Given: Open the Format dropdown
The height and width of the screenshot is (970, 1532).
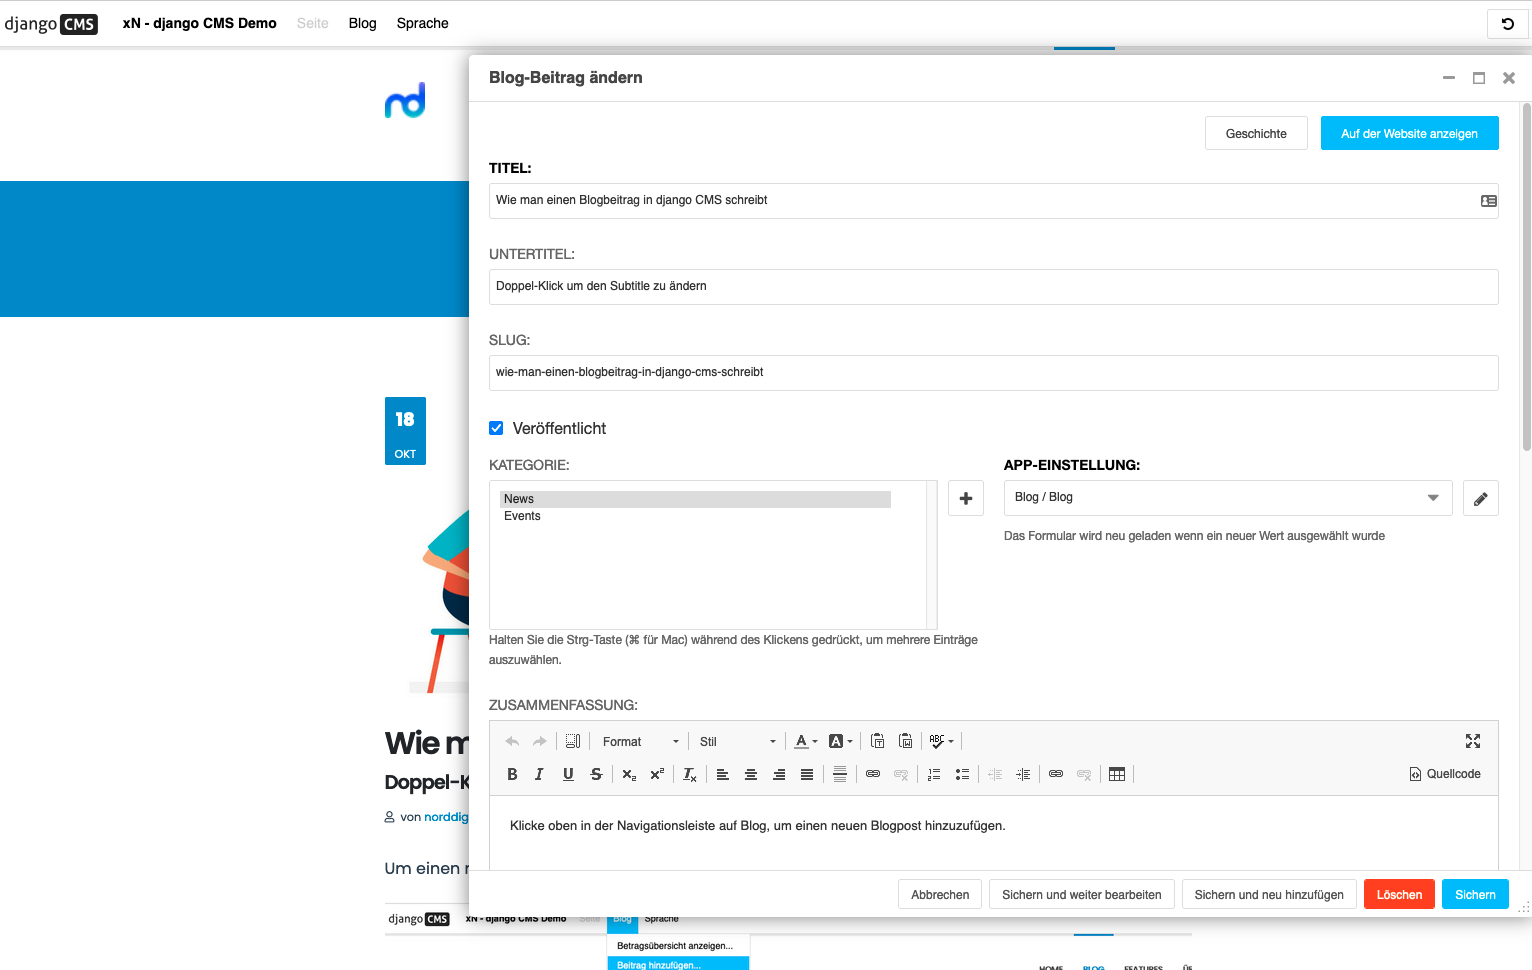Looking at the screenshot, I should tap(640, 742).
